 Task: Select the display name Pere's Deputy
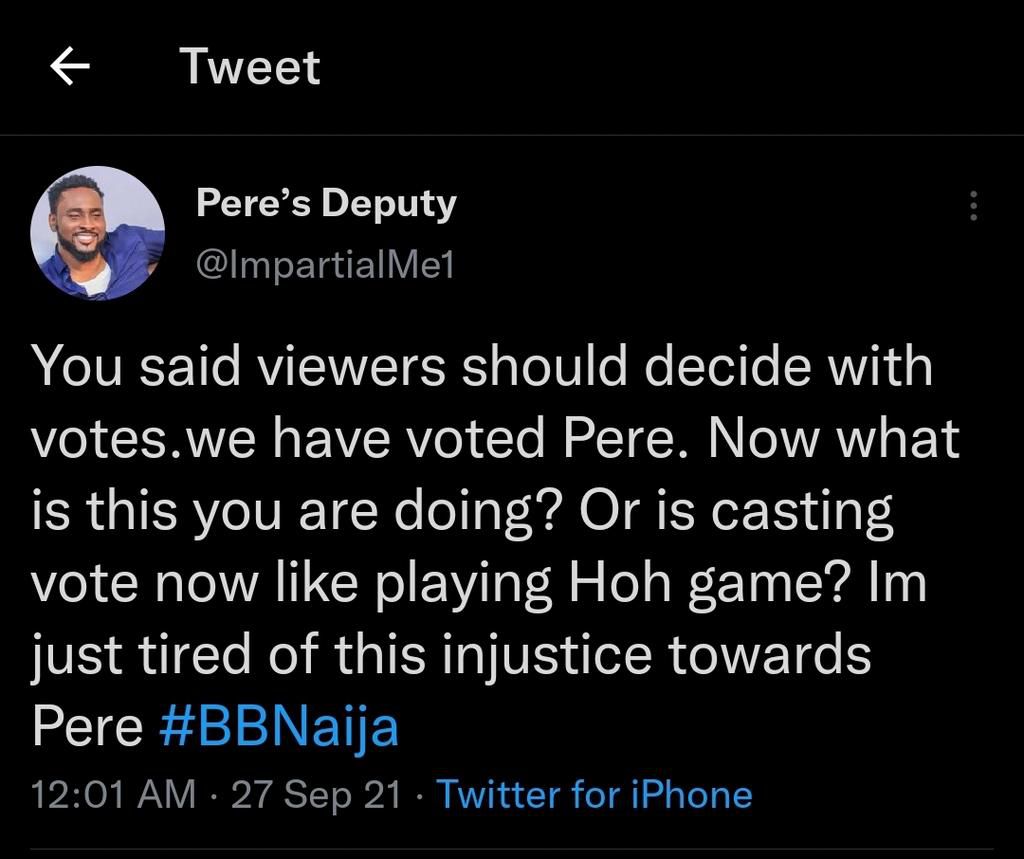click(326, 201)
